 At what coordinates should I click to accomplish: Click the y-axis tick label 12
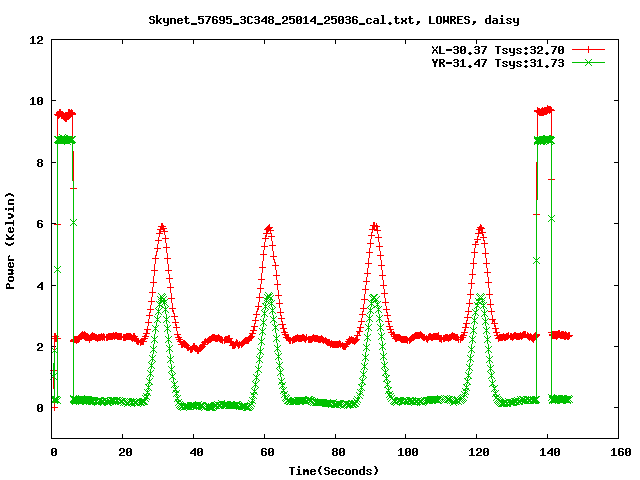pyautogui.click(x=36, y=40)
